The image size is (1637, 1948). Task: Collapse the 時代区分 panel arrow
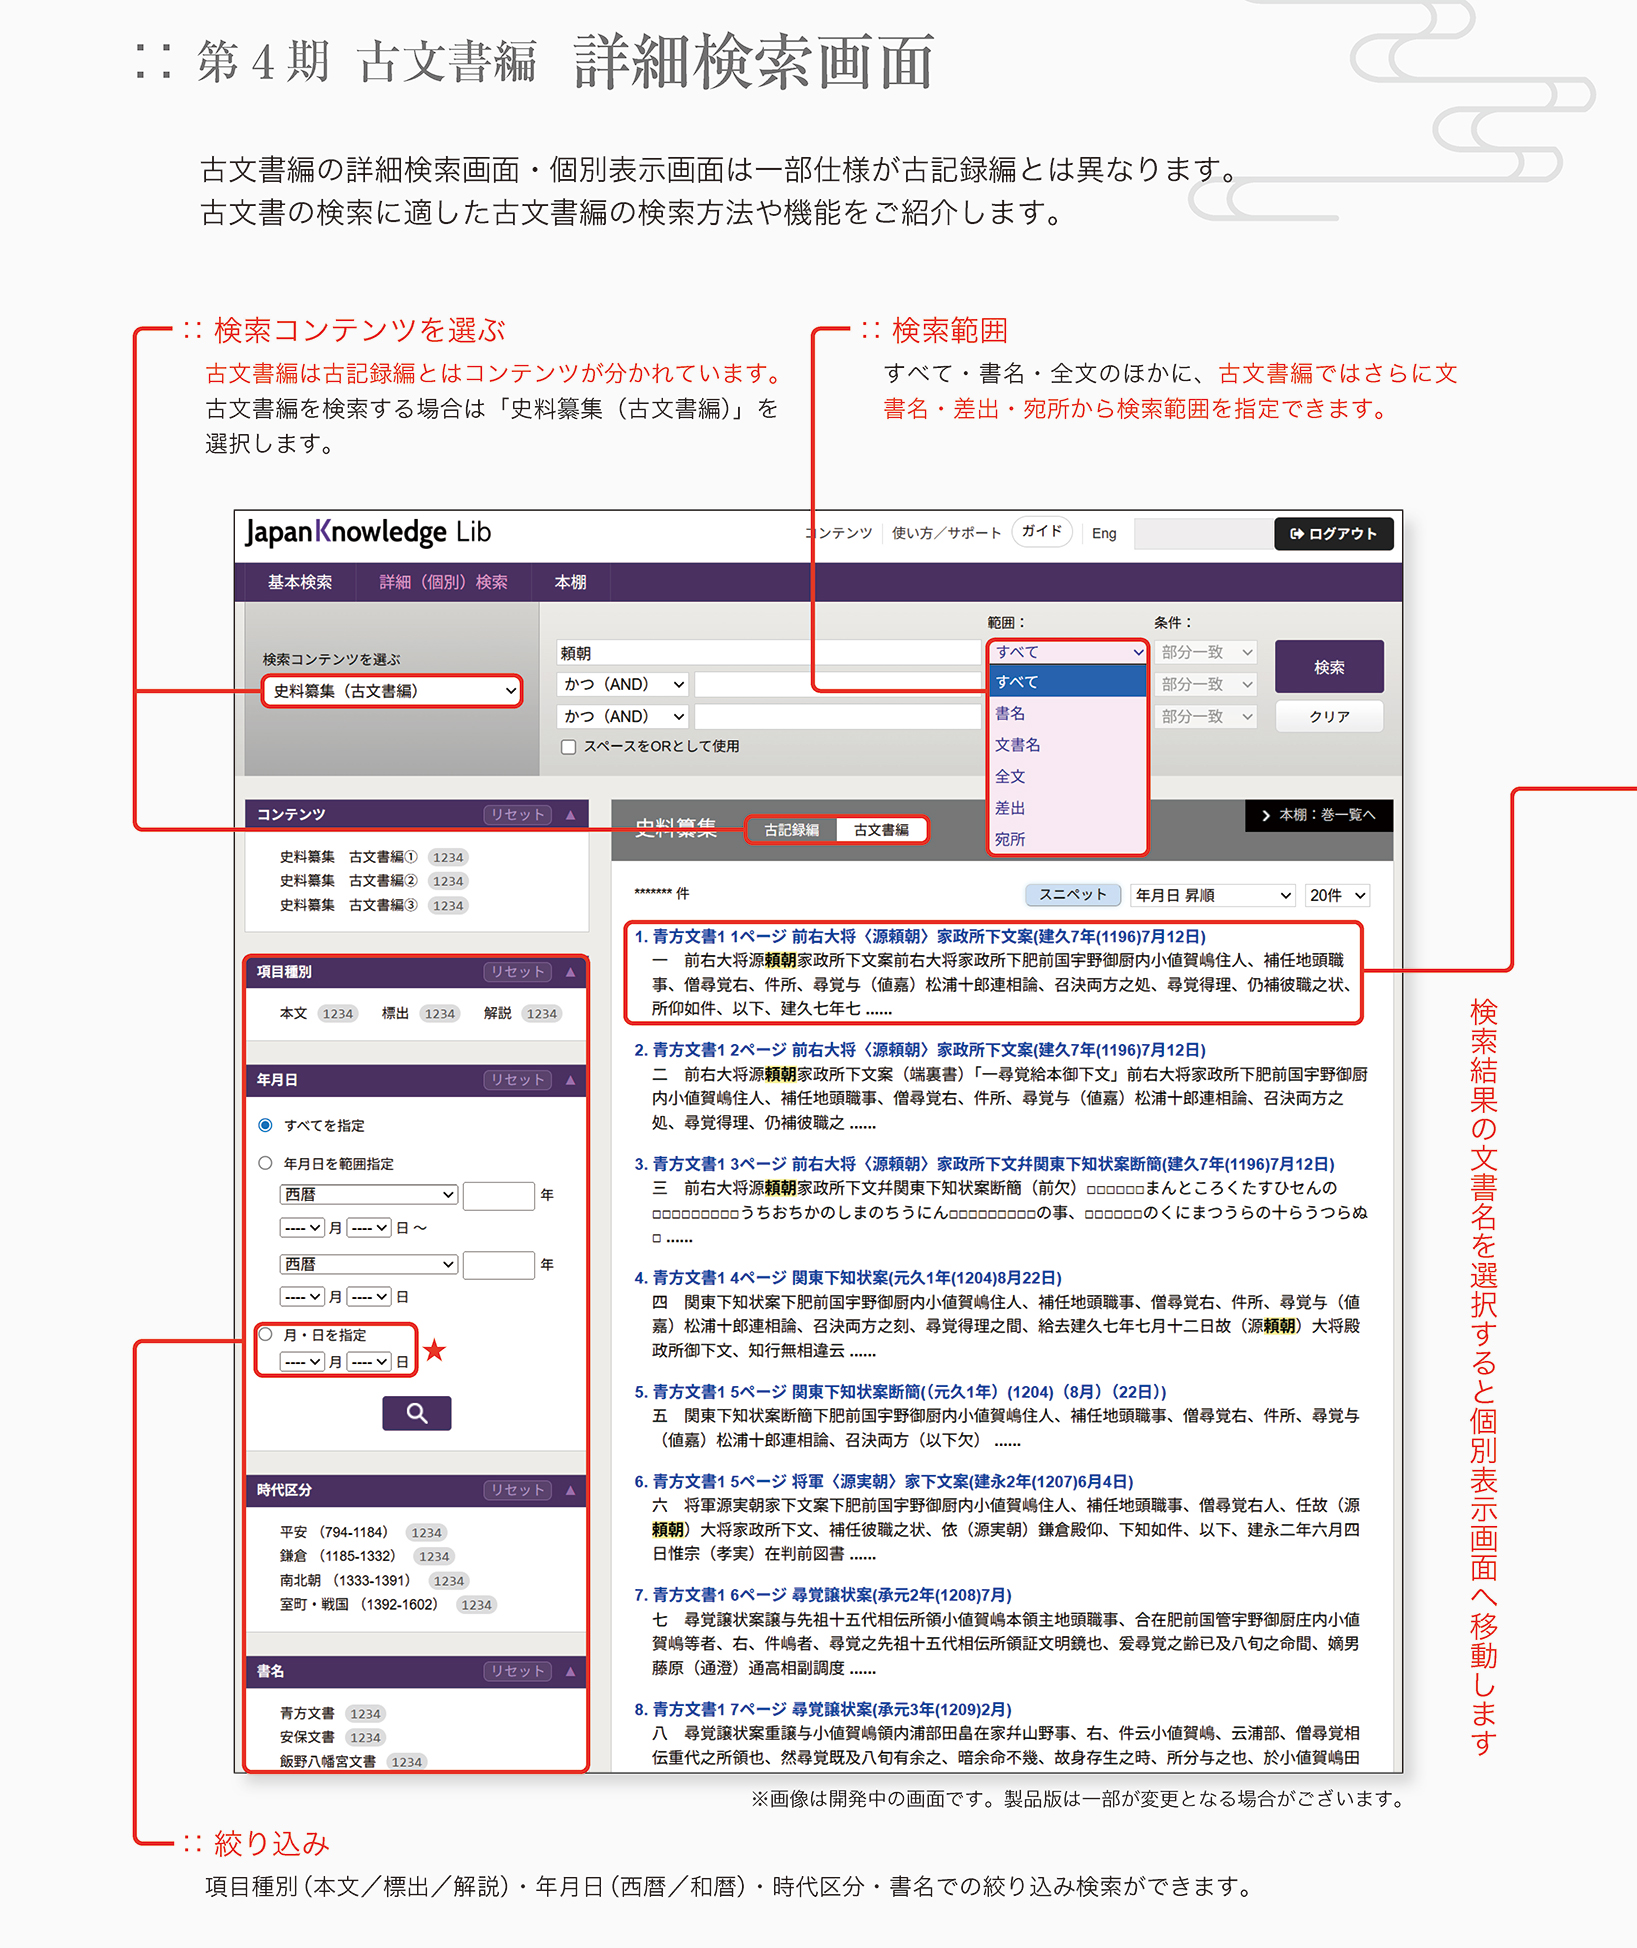(x=570, y=1490)
